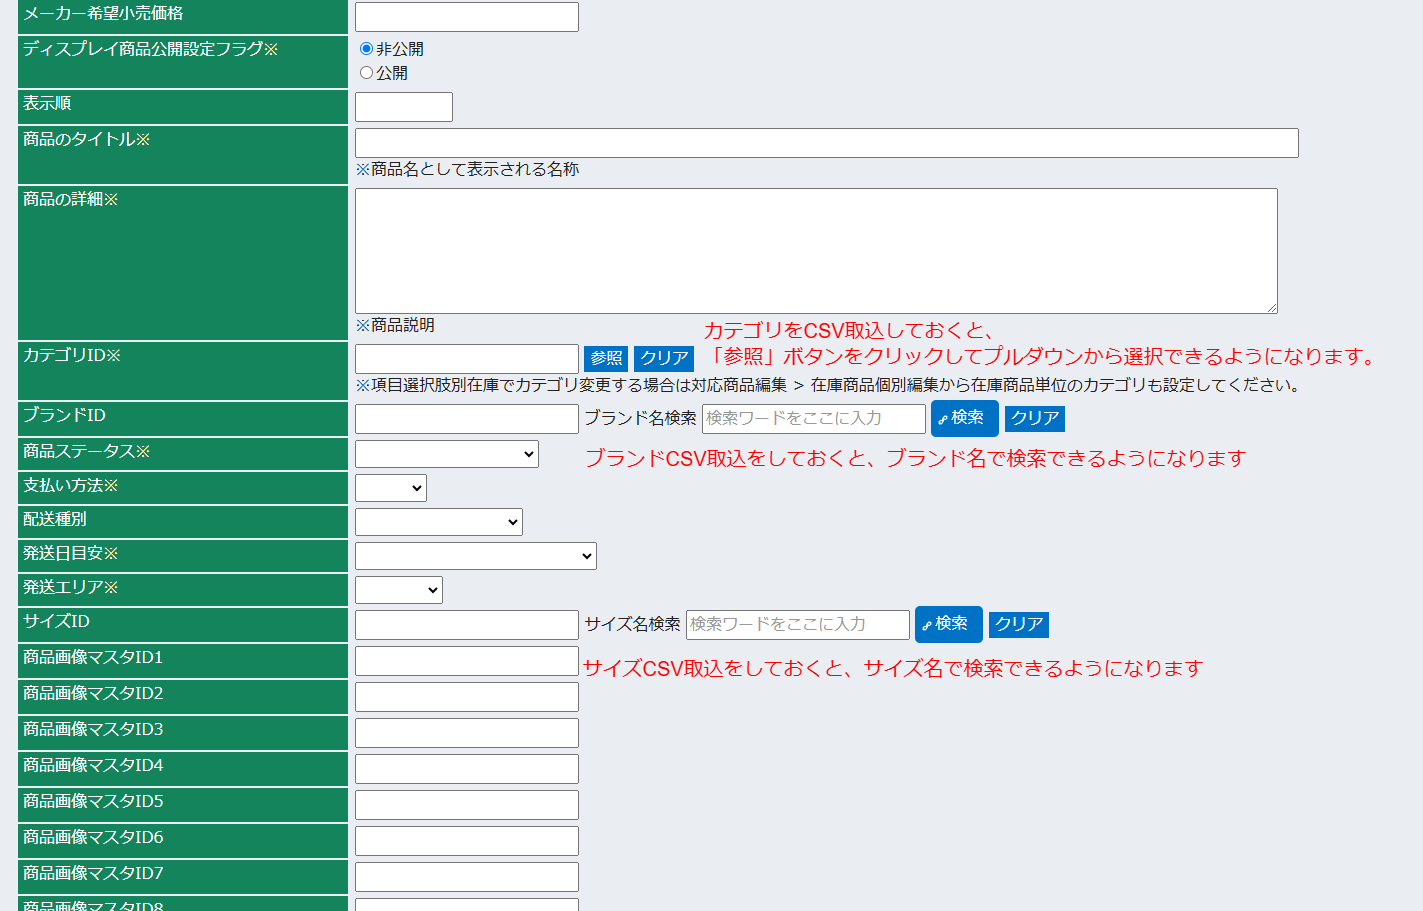Click the 発送日目安※ label cell
This screenshot has height=911, width=1423.
point(183,556)
